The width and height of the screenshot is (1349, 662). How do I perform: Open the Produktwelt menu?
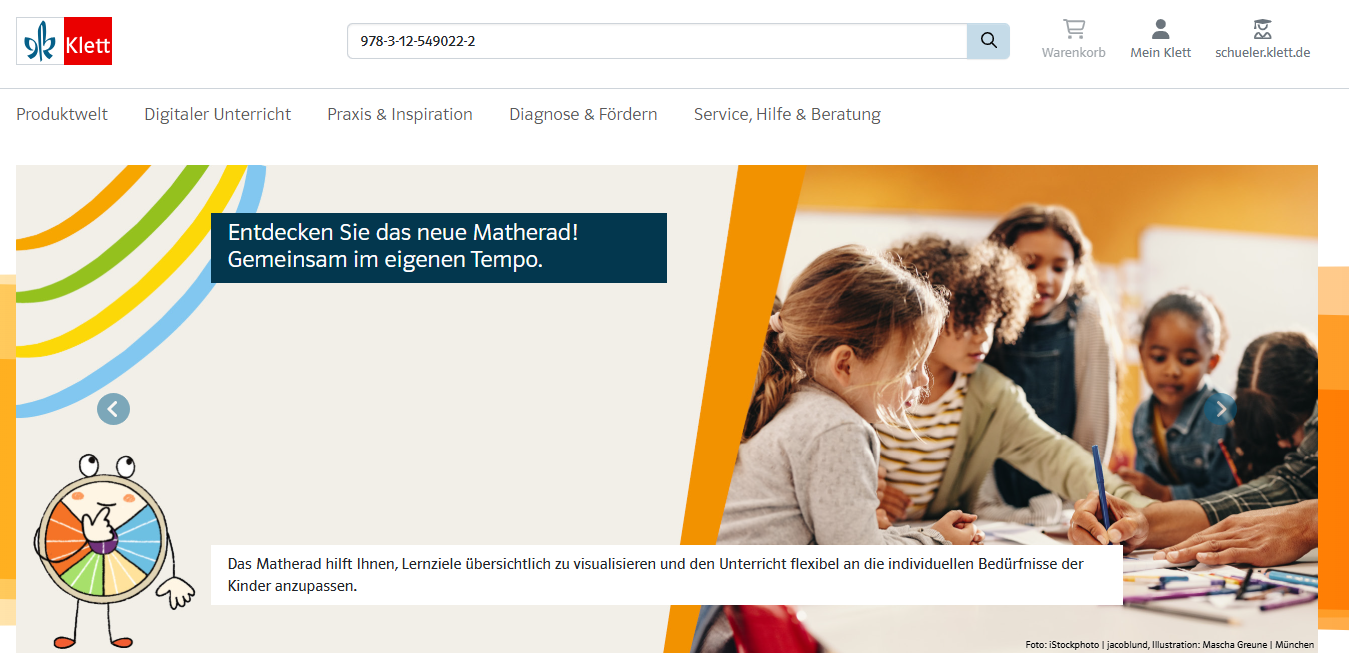62,114
